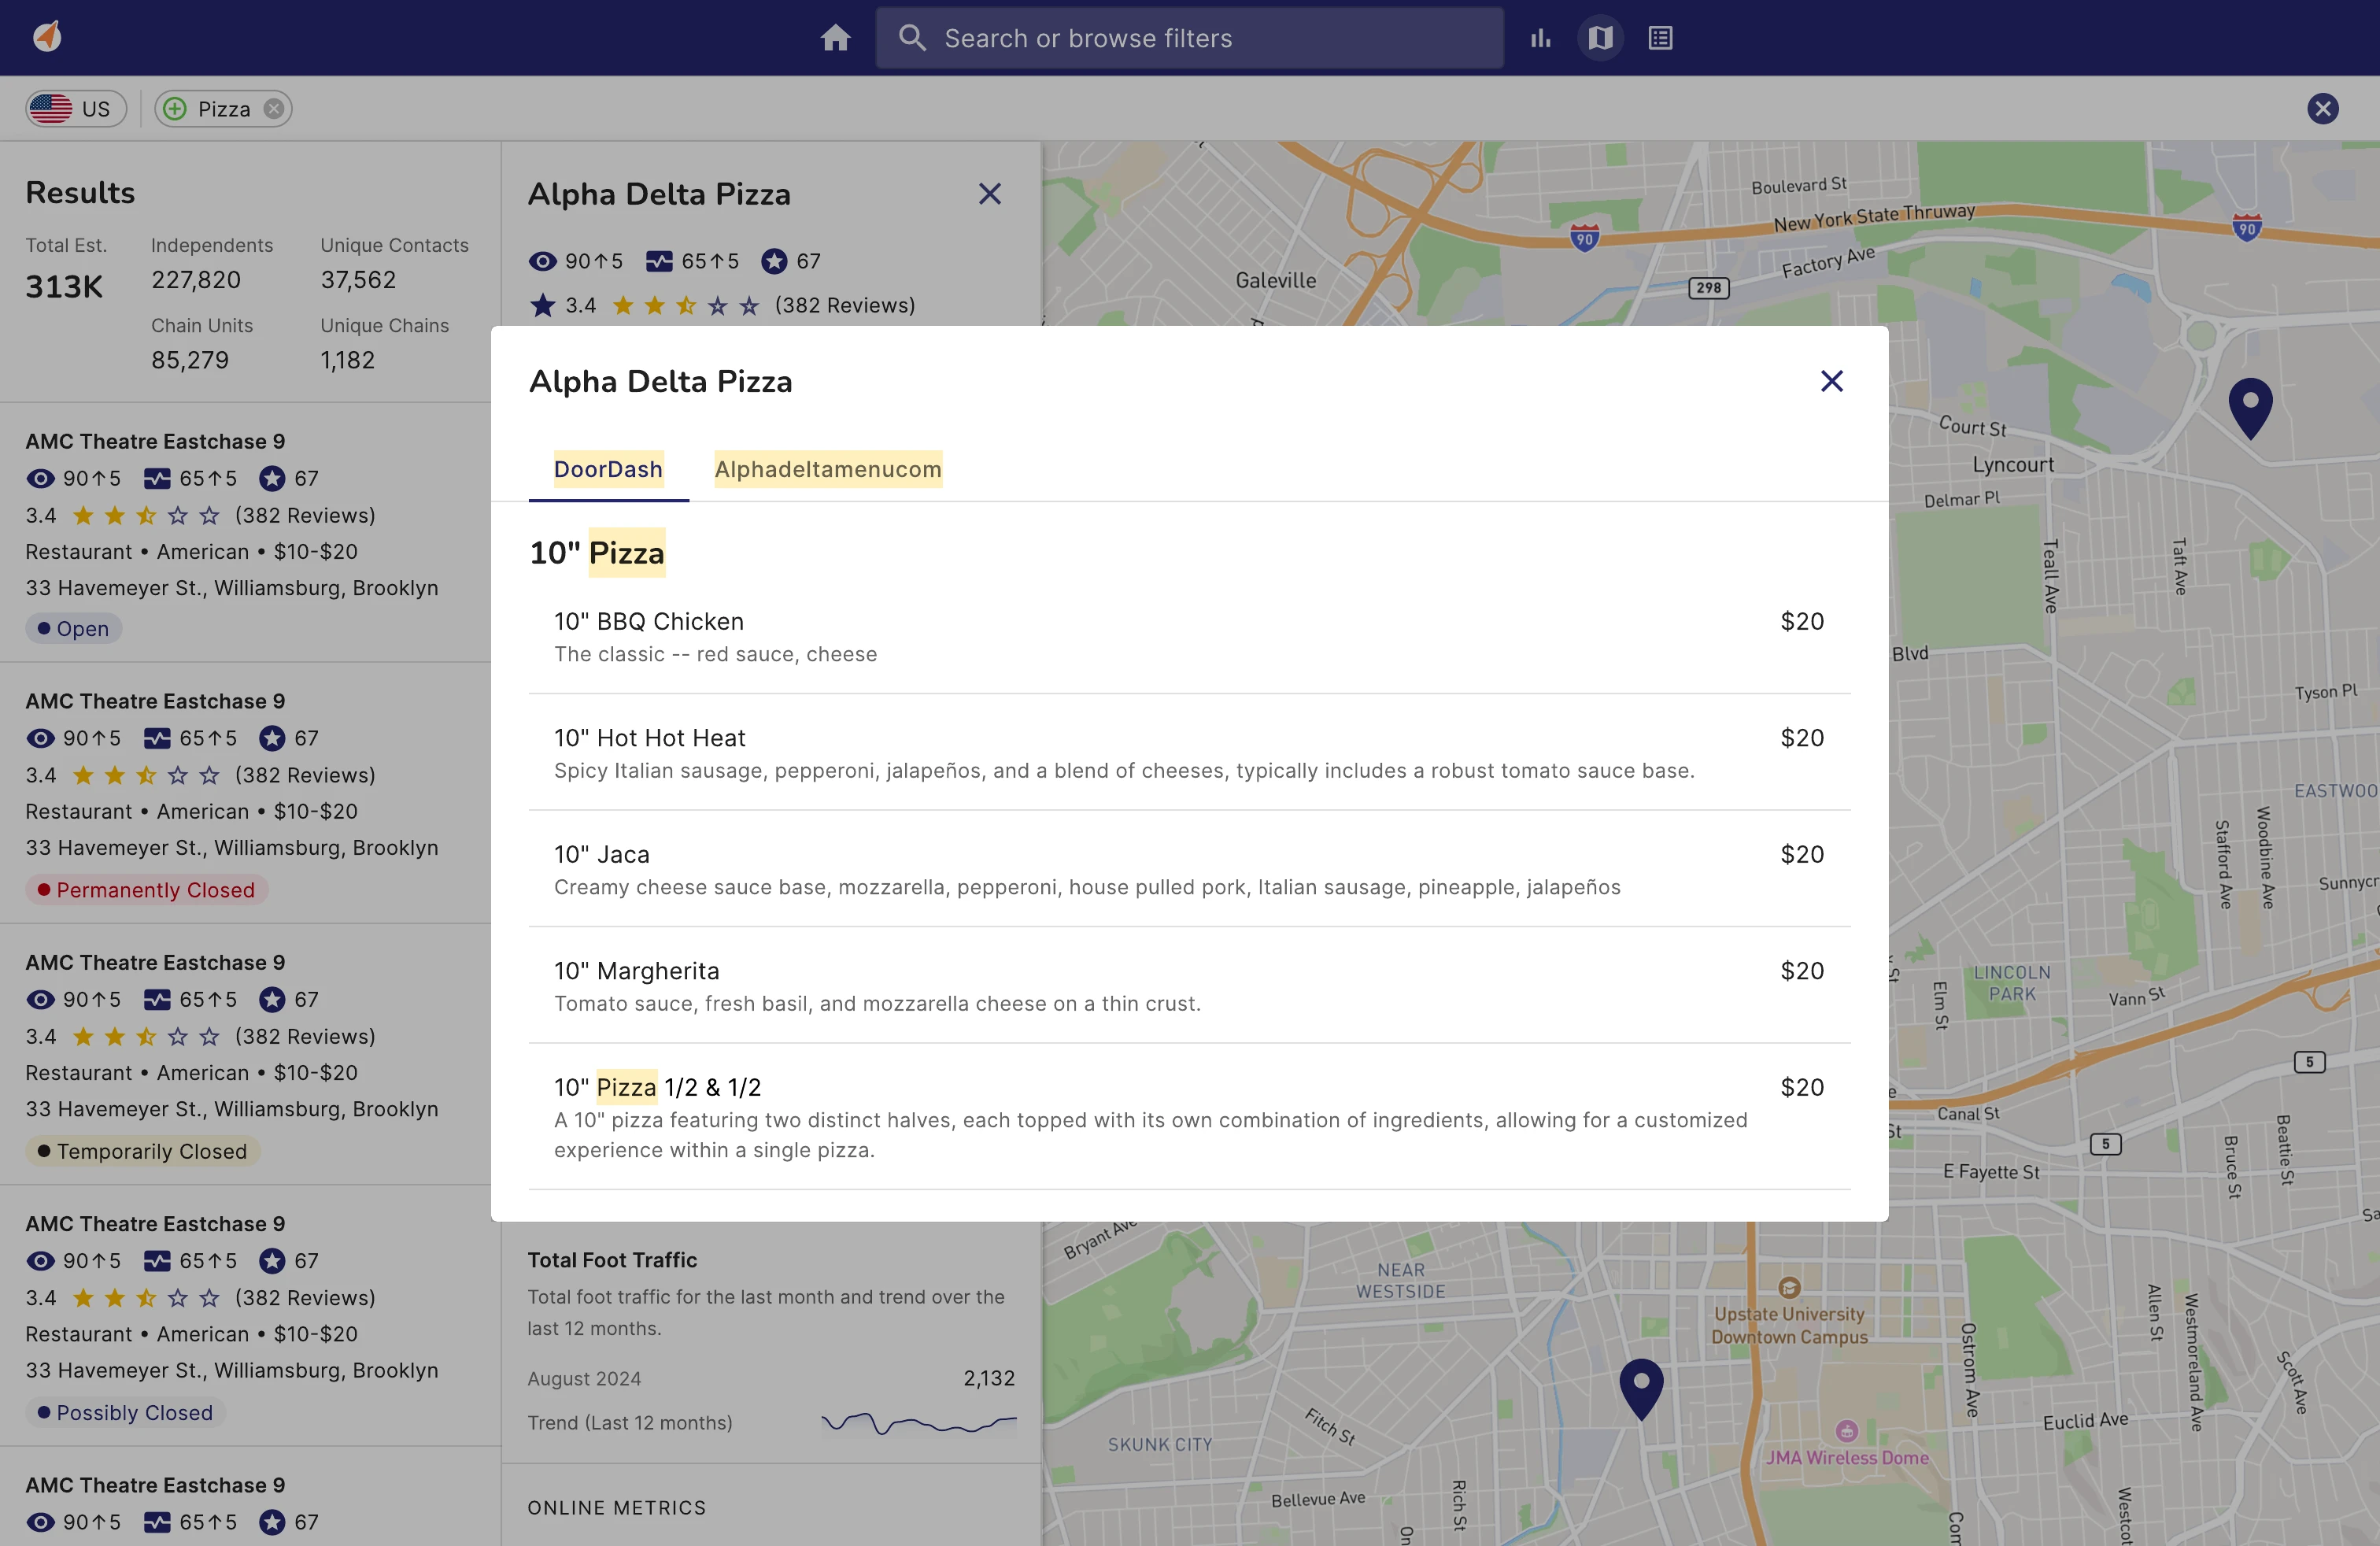
Task: Click the ONLINE METRICS section header
Action: [x=617, y=1507]
